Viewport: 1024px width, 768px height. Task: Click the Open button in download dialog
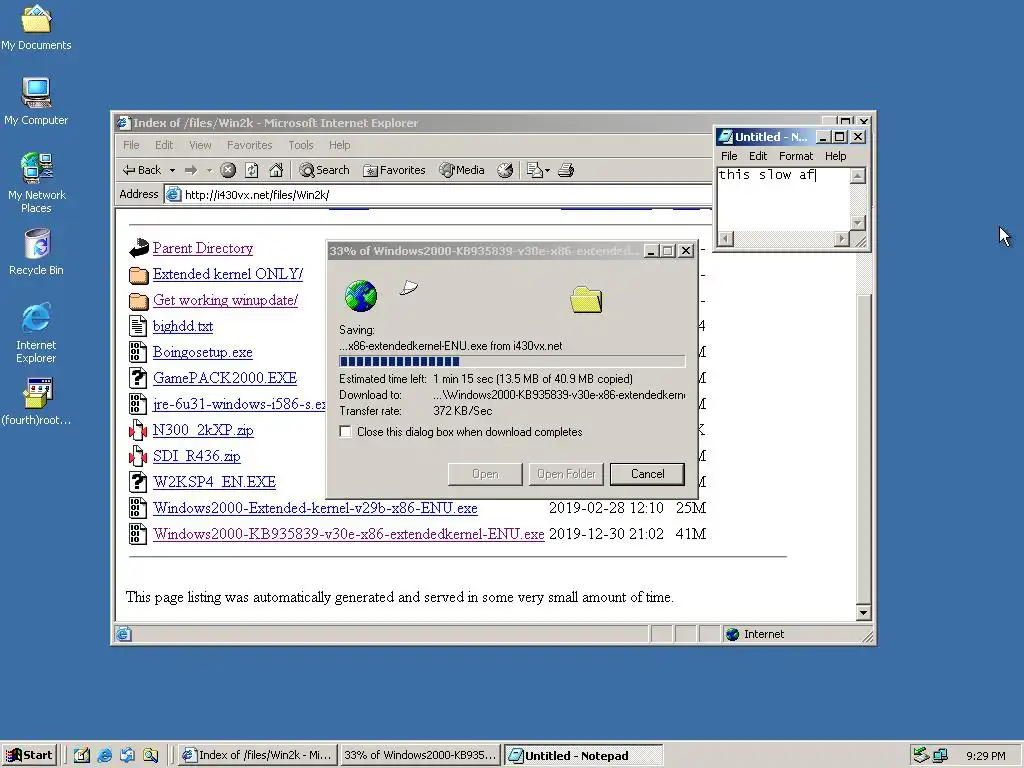(485, 474)
